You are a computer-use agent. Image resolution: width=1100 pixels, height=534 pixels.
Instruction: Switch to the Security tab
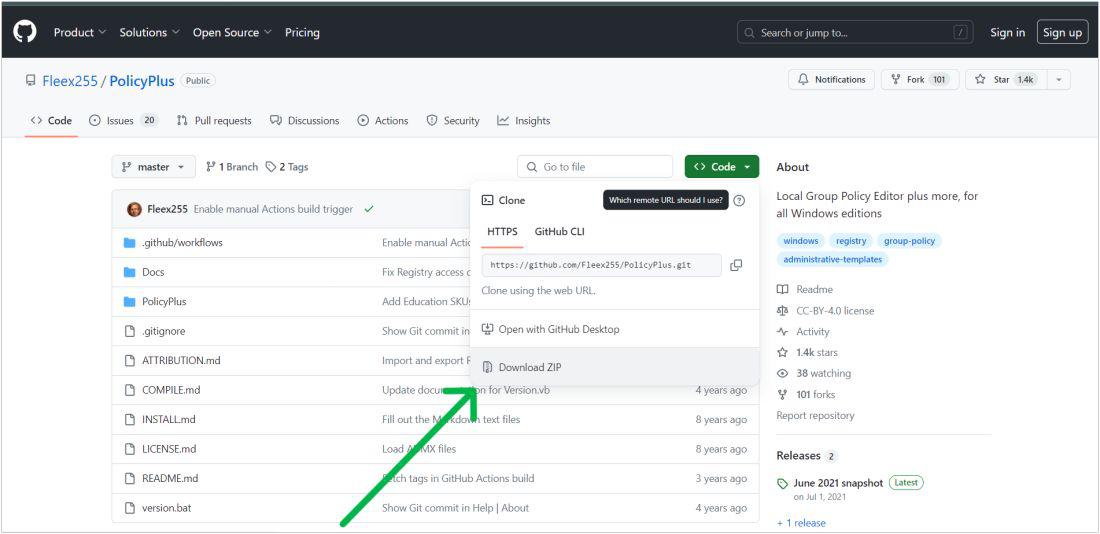point(453,121)
